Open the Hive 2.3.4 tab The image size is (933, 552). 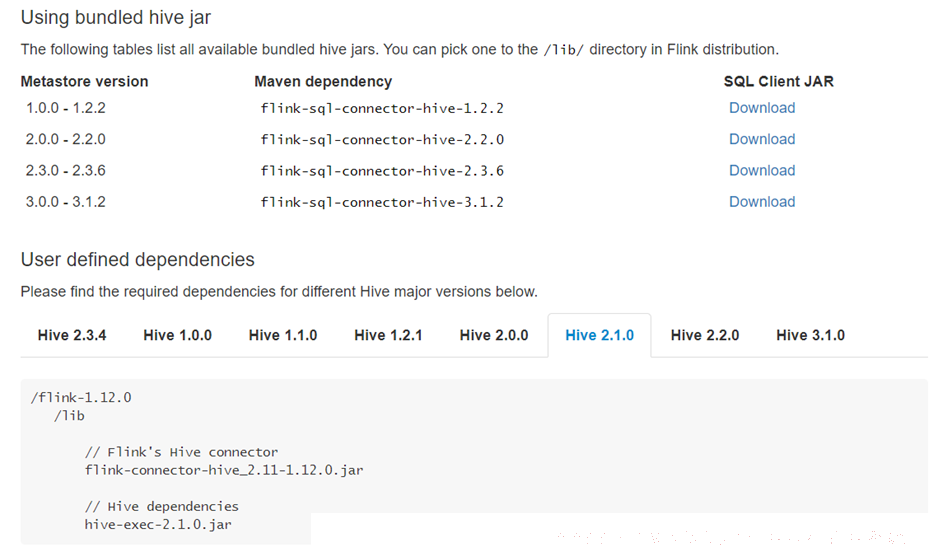tap(72, 335)
